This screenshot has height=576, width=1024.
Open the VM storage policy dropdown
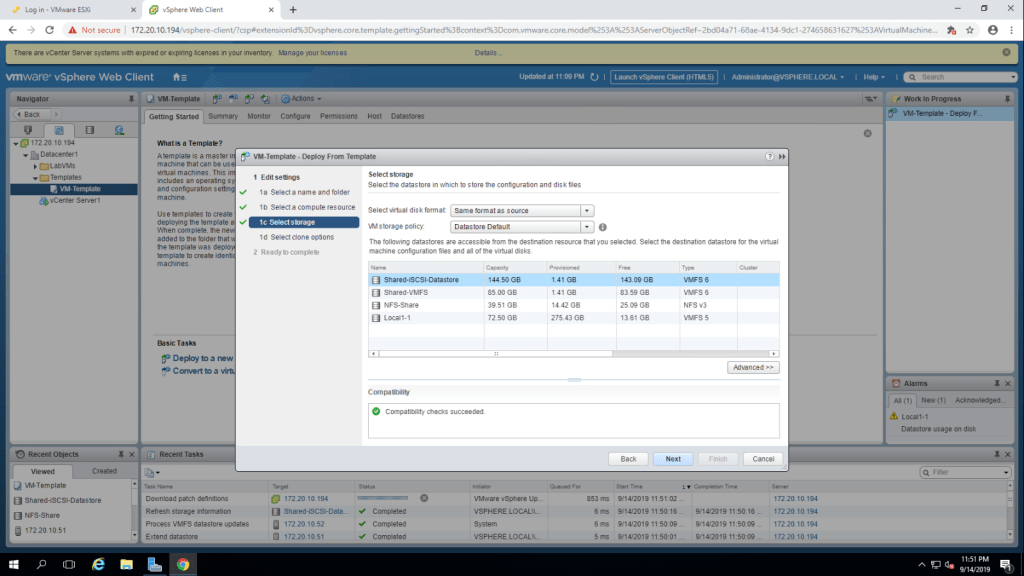587,227
